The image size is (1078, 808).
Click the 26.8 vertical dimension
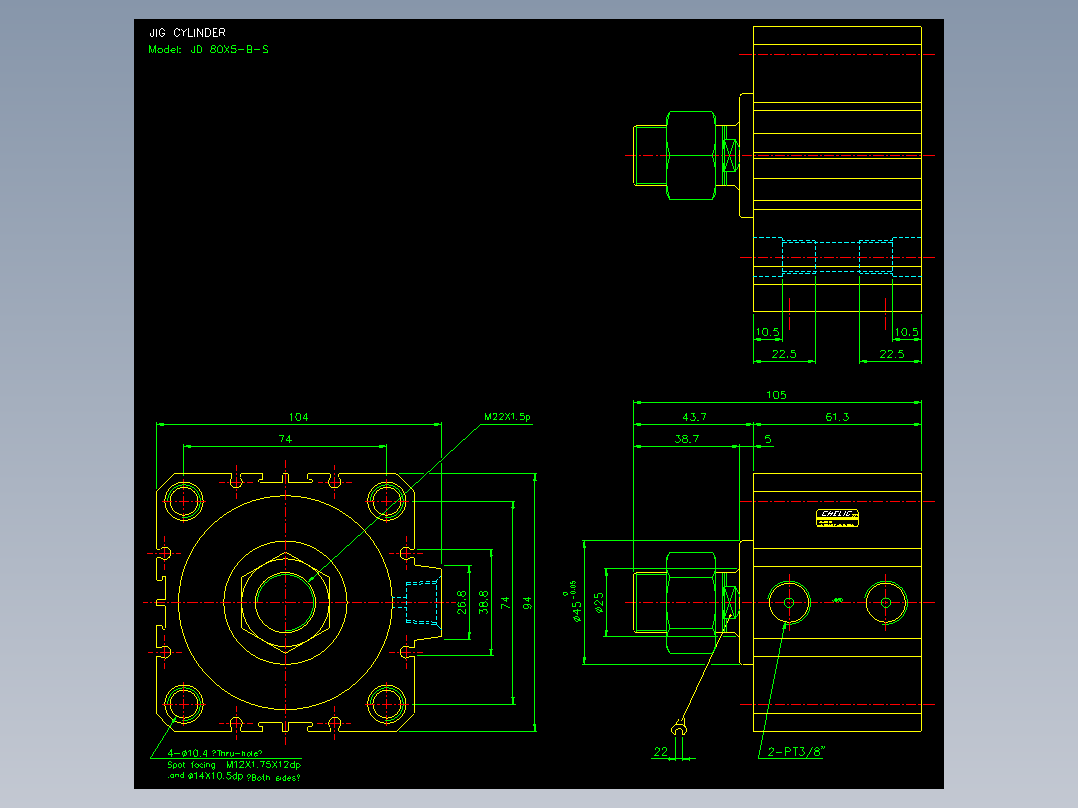click(462, 602)
